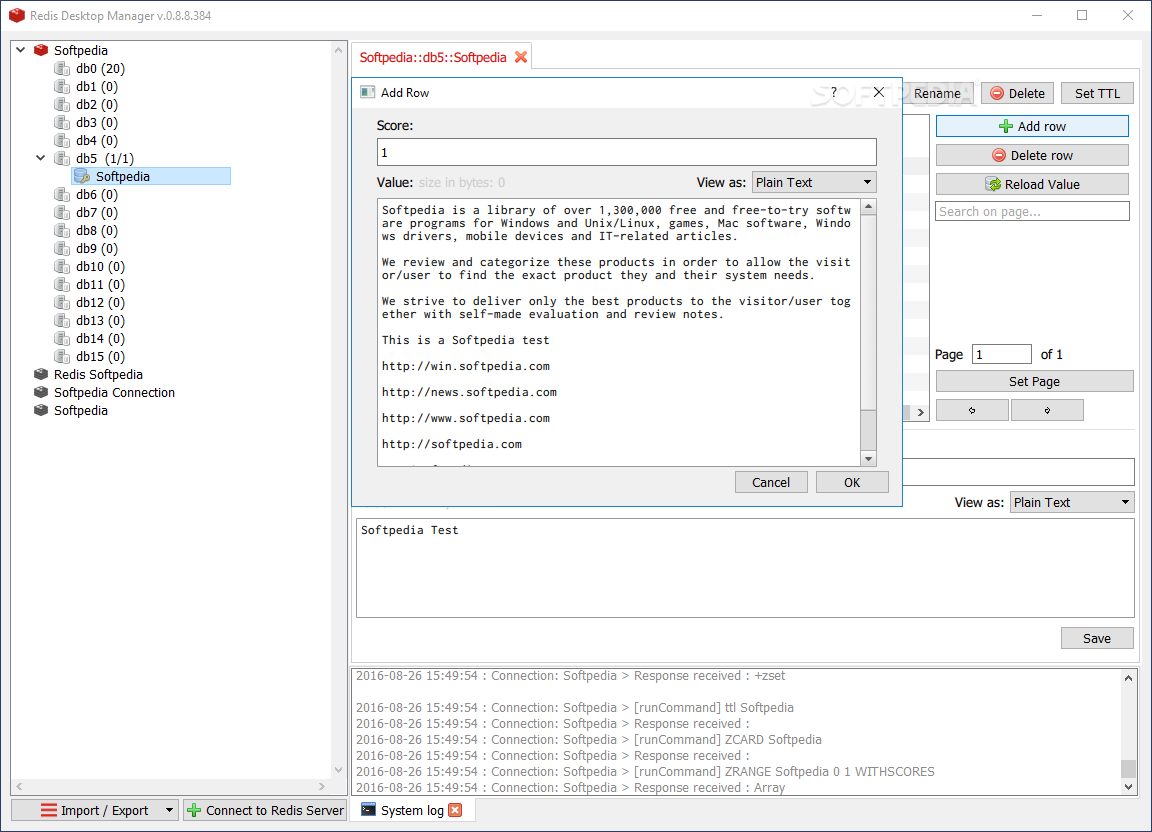The width and height of the screenshot is (1152, 832).
Task: Collapse the top Softpedia connection tree
Action: pyautogui.click(x=21, y=50)
